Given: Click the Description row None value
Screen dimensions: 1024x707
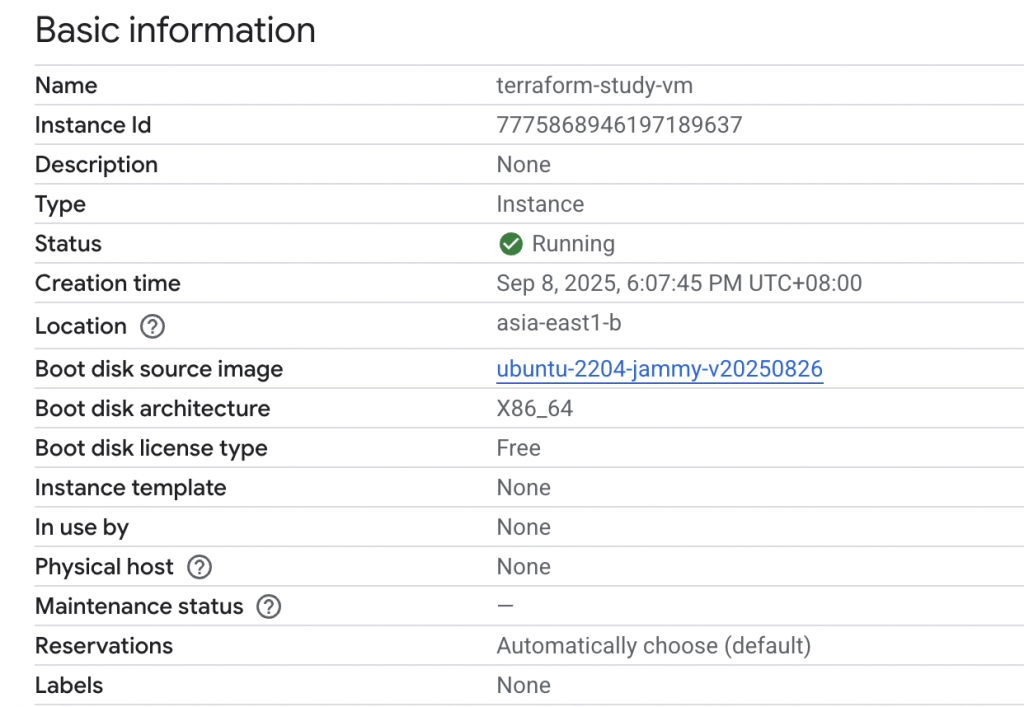Looking at the screenshot, I should 523,165.
